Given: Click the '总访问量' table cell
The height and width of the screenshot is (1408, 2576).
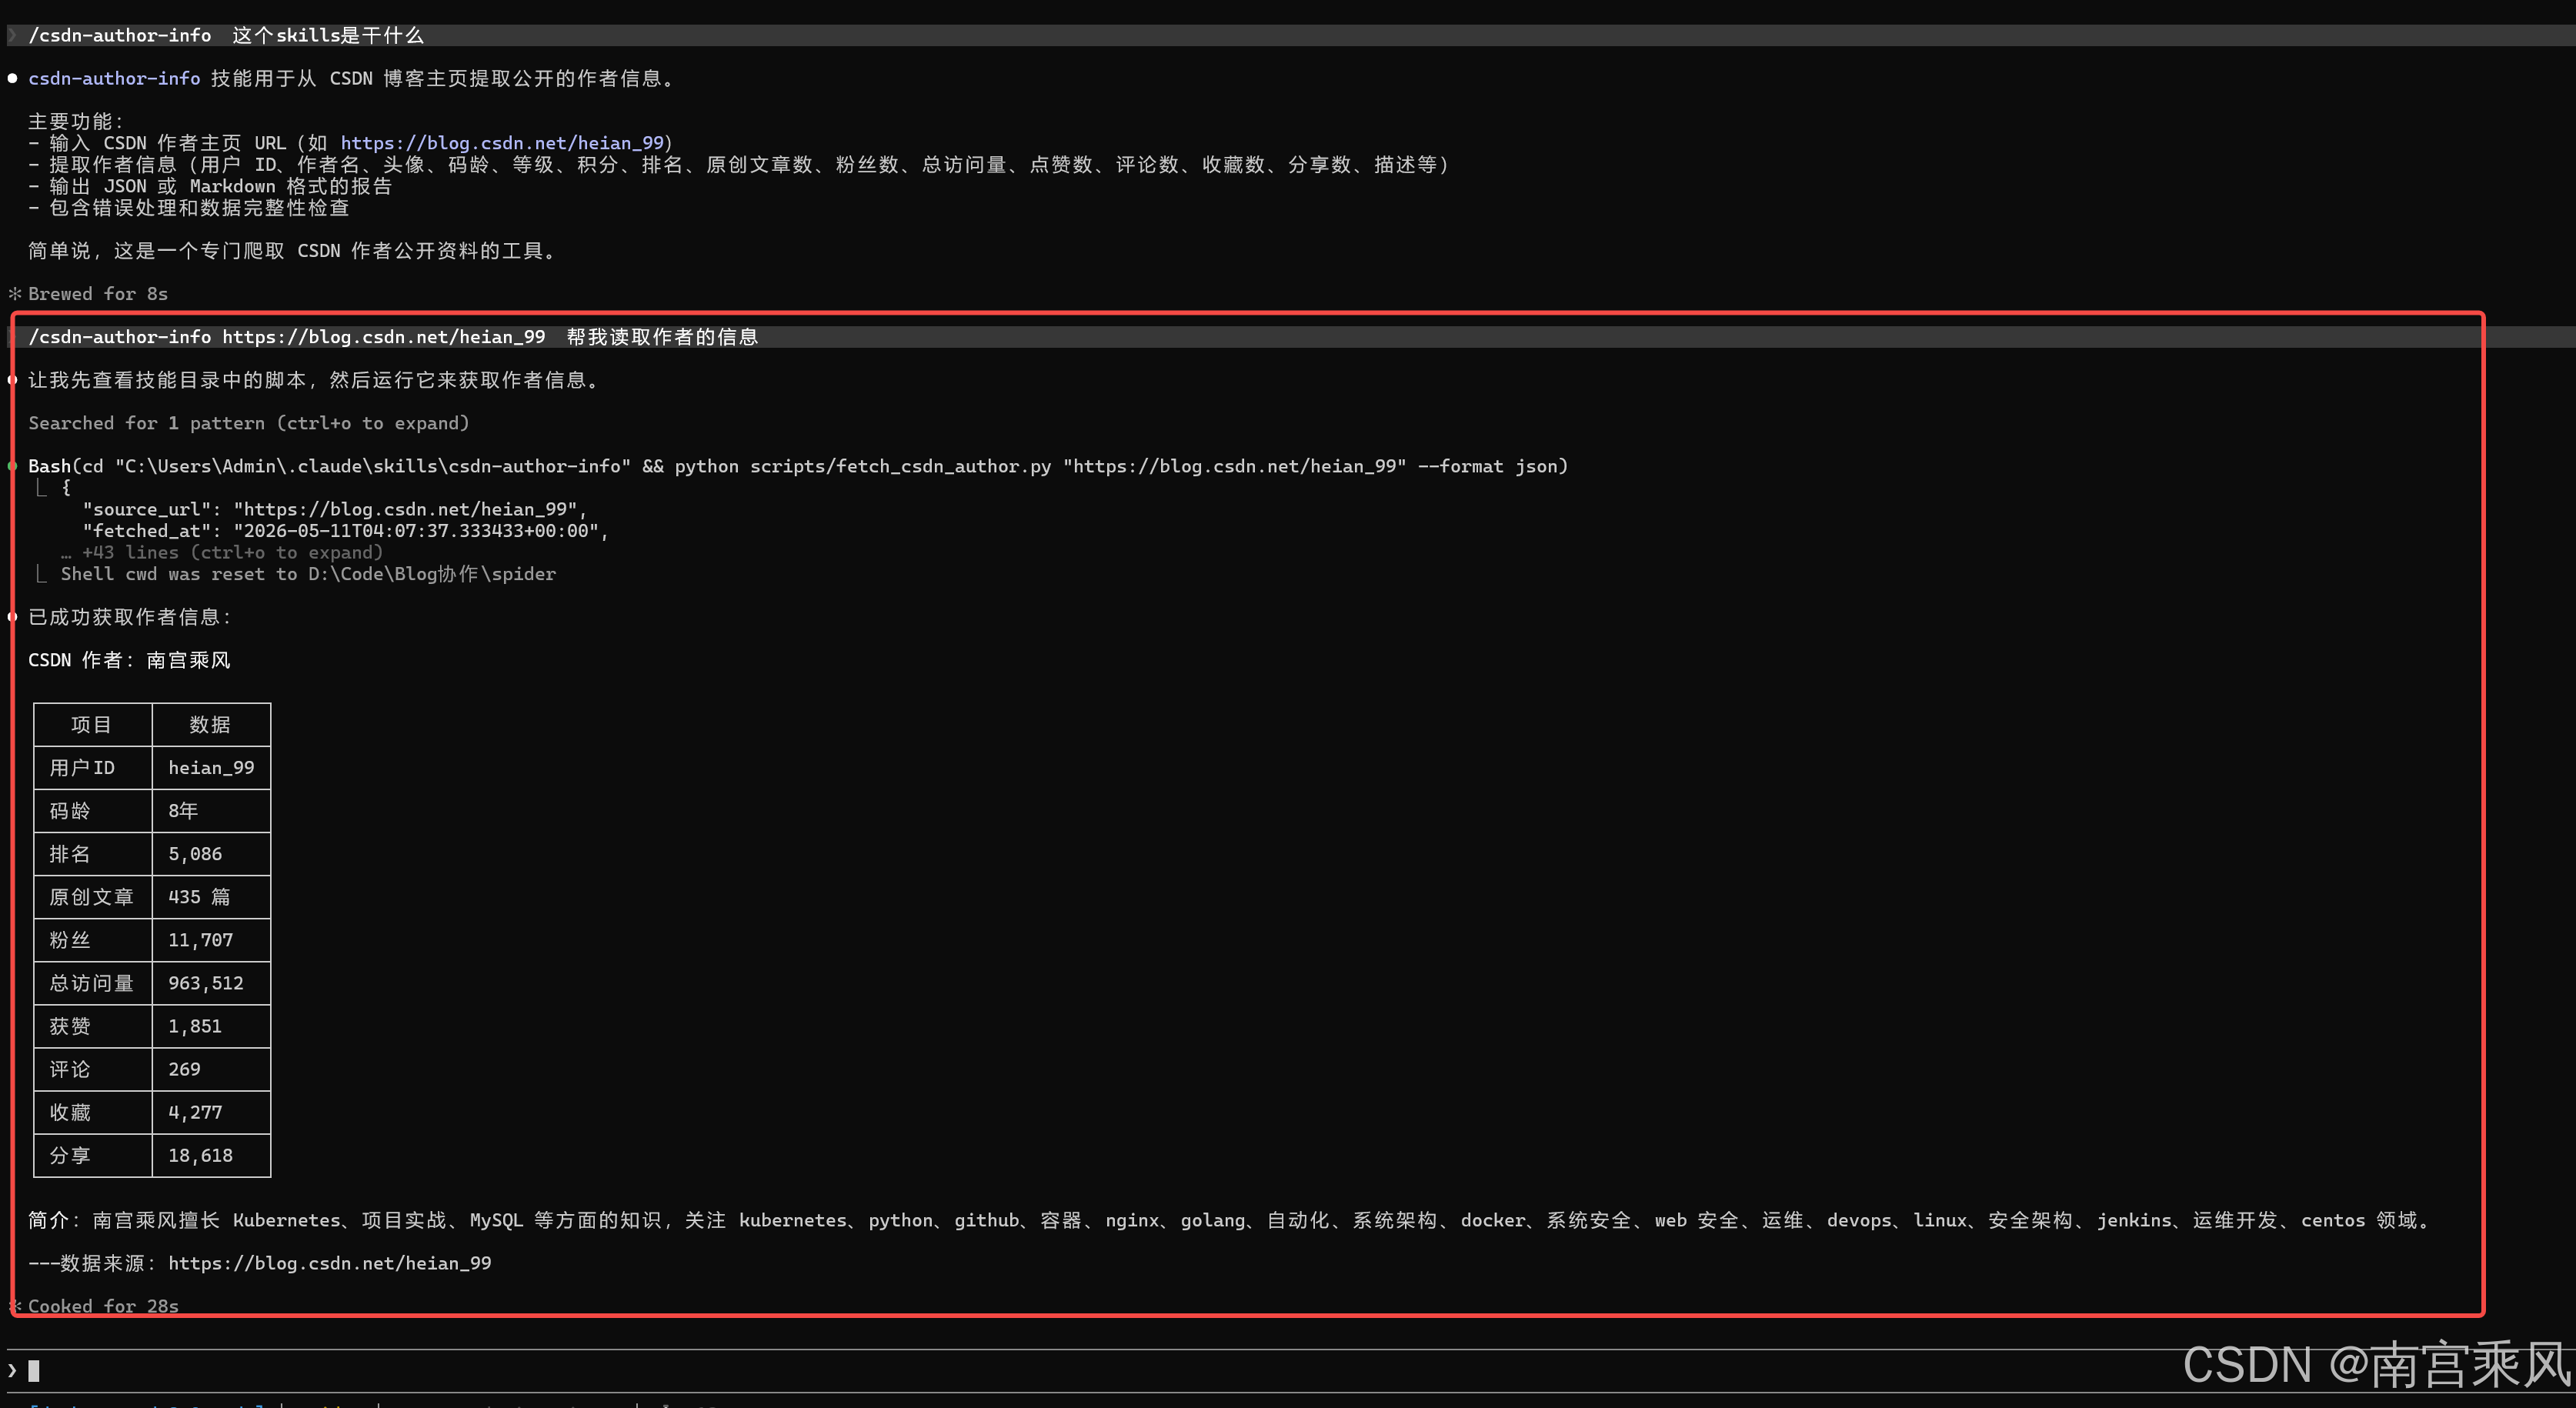Looking at the screenshot, I should pyautogui.click(x=92, y=983).
